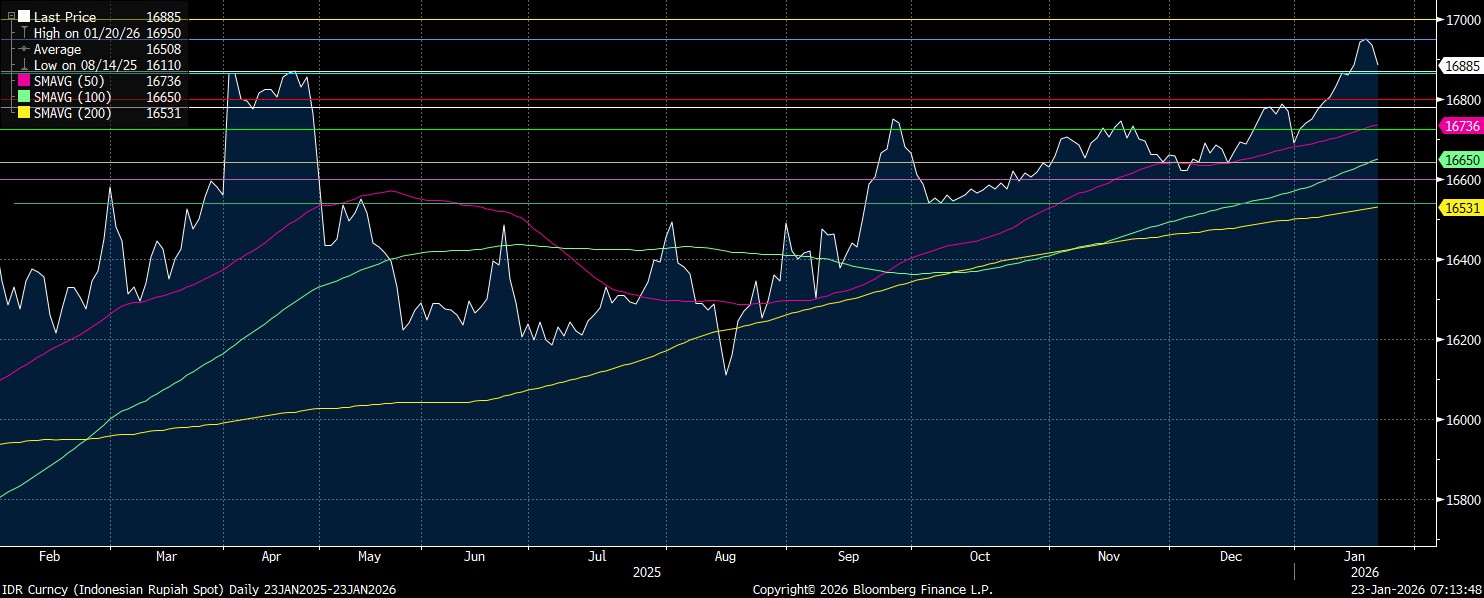1484x598 pixels.
Task: Click the green 16650 axis price tag
Action: 1460,160
